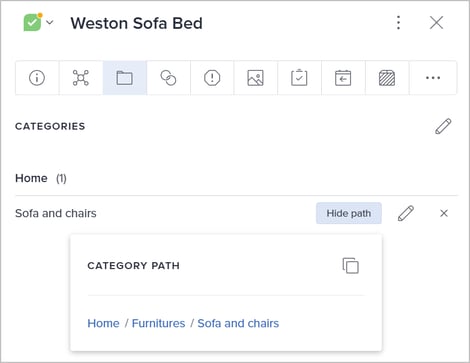Open the green status dropdown arrow
470x363 pixels.
tap(50, 23)
